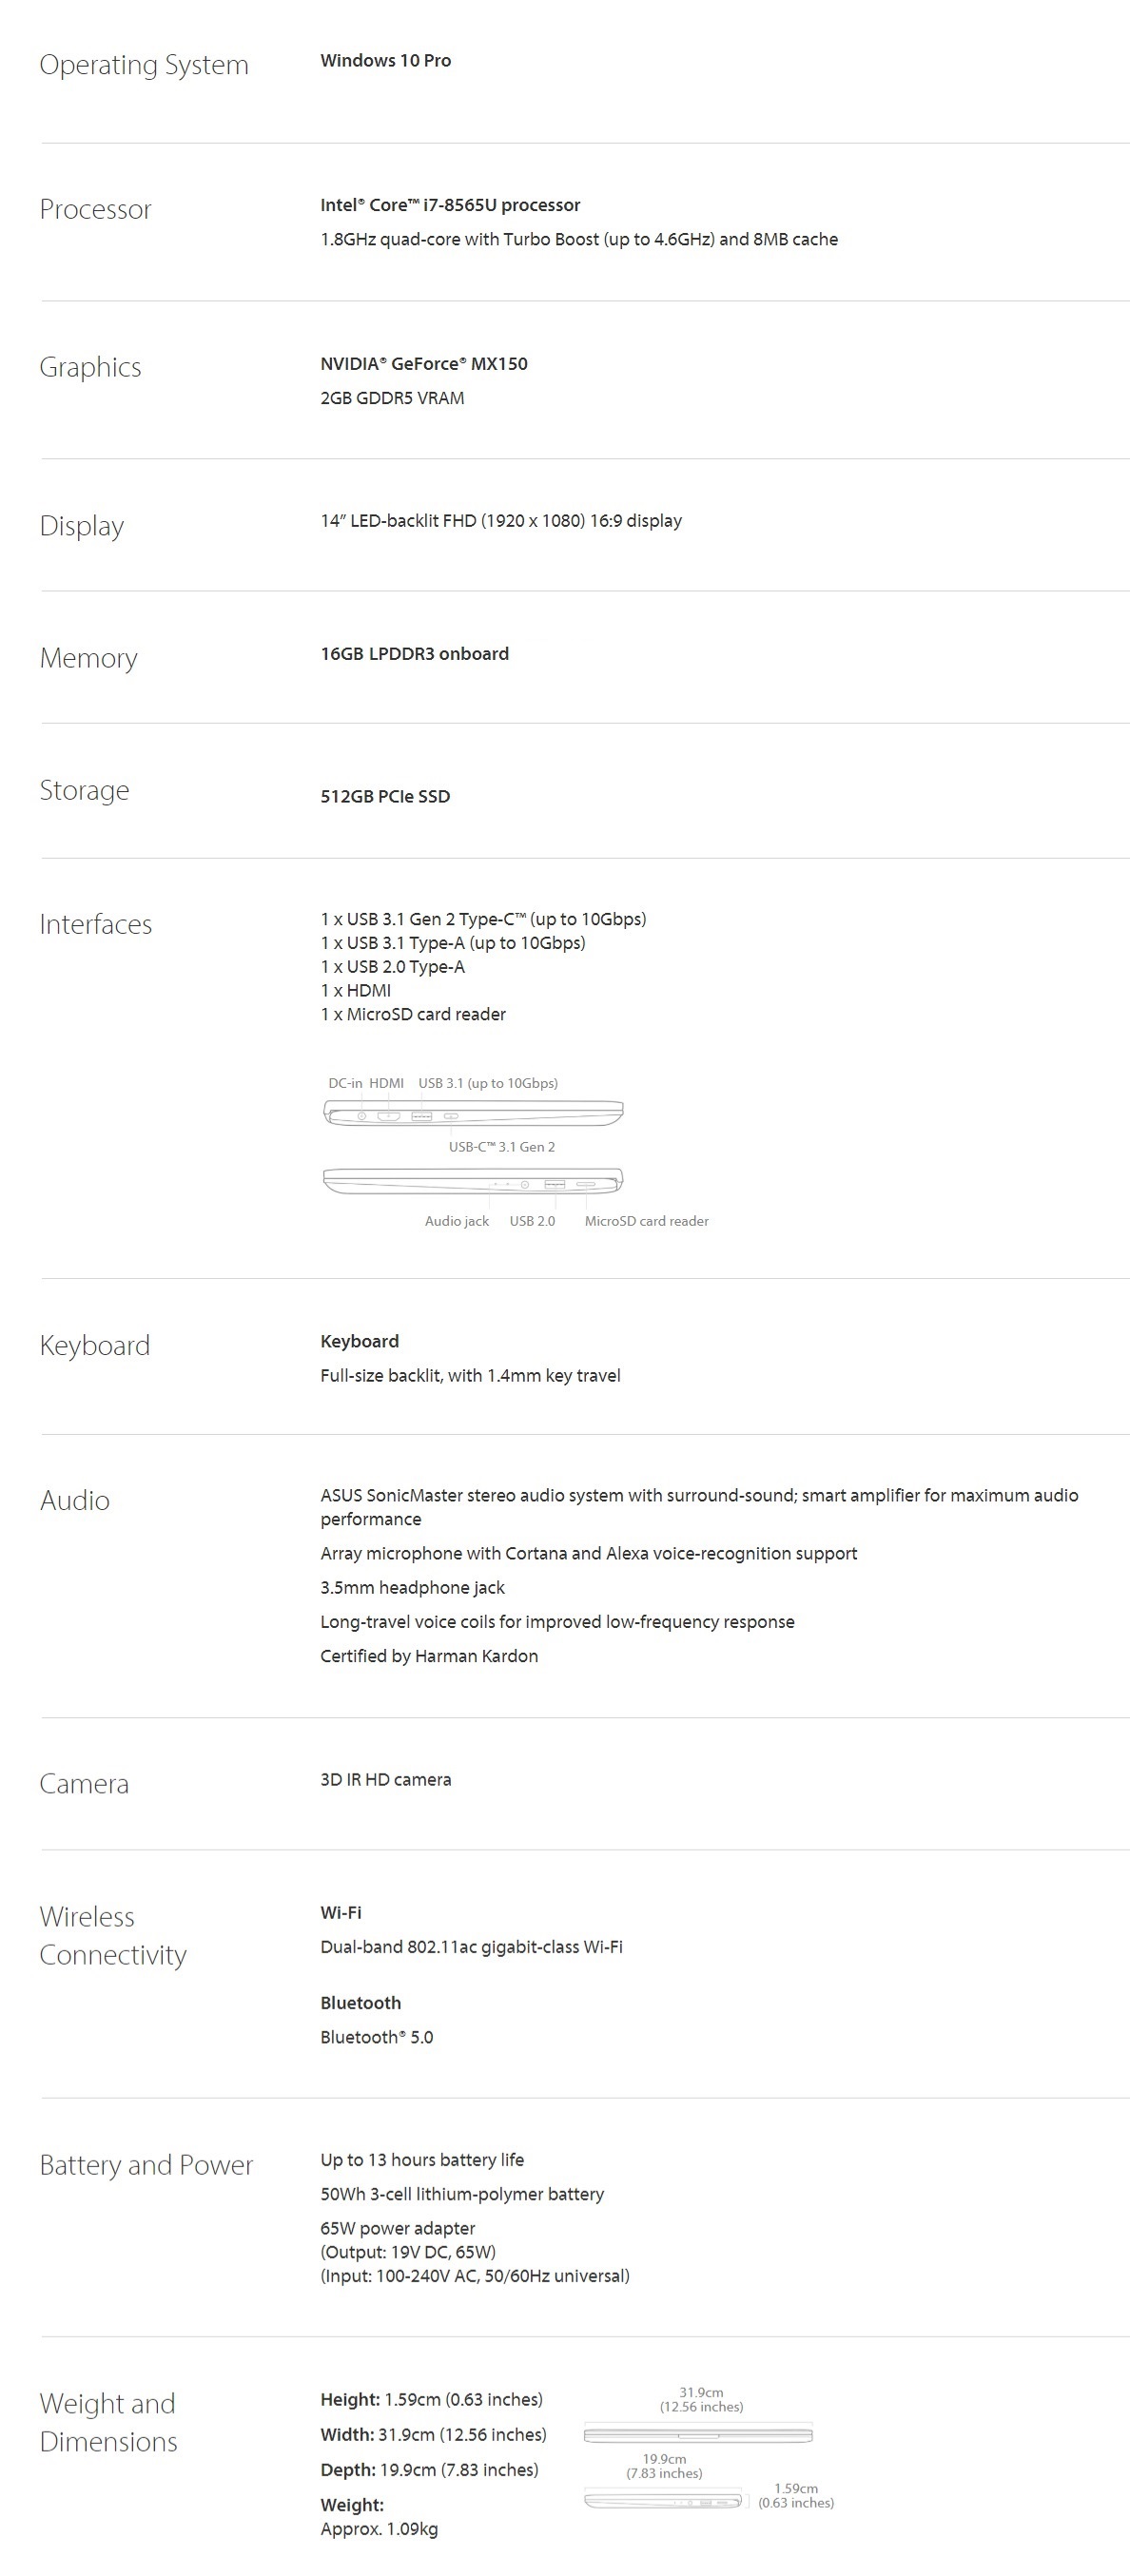Click the DC-in power jack icon

pos(362,1116)
